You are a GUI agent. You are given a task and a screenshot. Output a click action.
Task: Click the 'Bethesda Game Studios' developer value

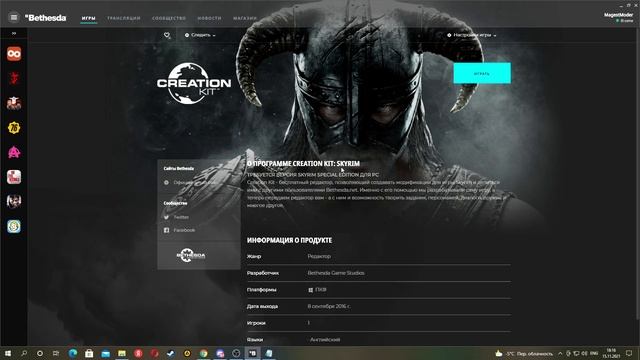(336, 273)
